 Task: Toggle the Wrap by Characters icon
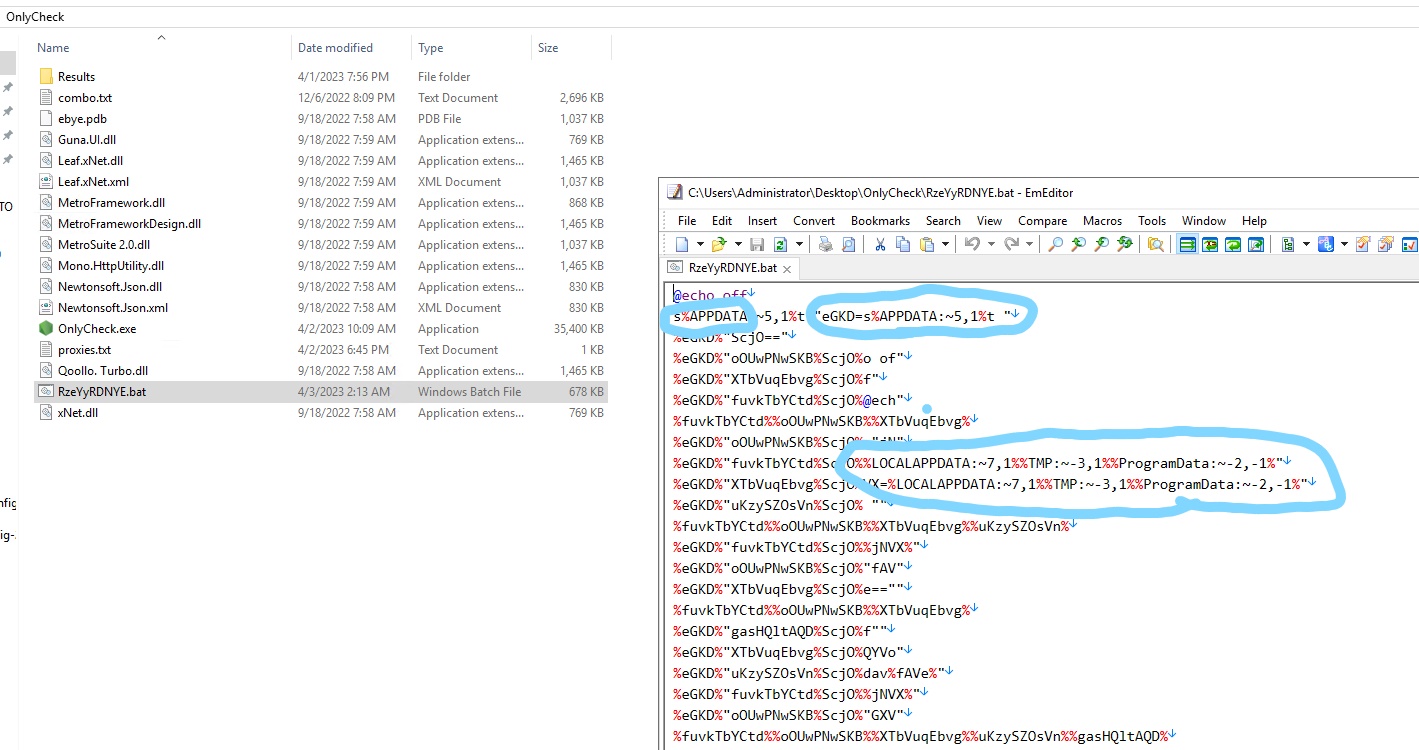coord(1210,244)
